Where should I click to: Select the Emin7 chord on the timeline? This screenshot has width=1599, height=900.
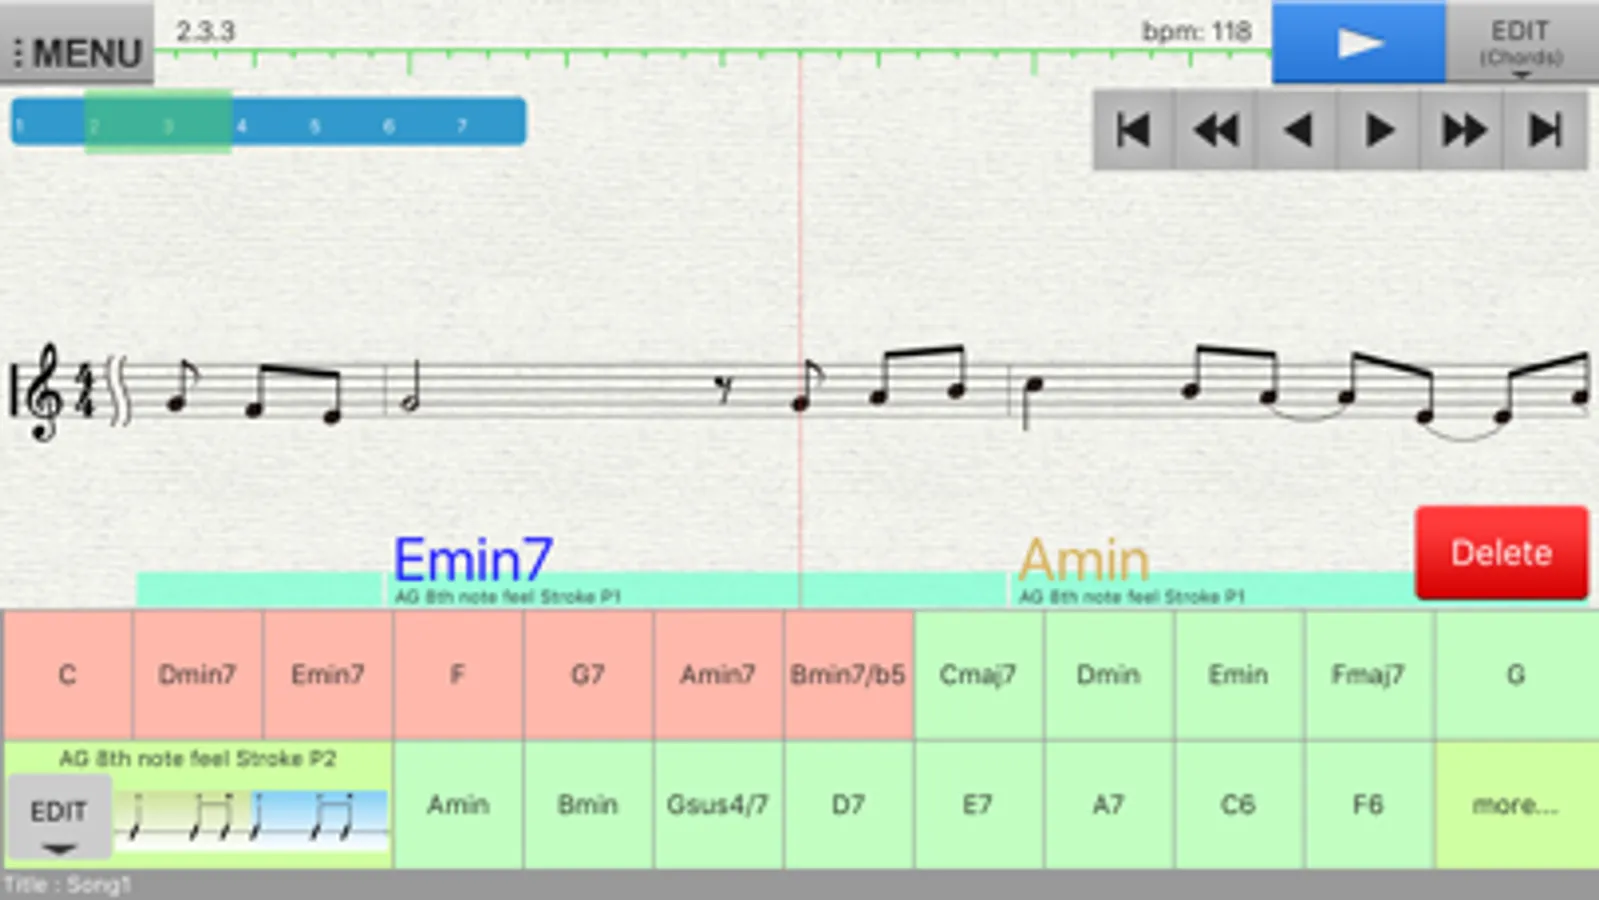472,560
